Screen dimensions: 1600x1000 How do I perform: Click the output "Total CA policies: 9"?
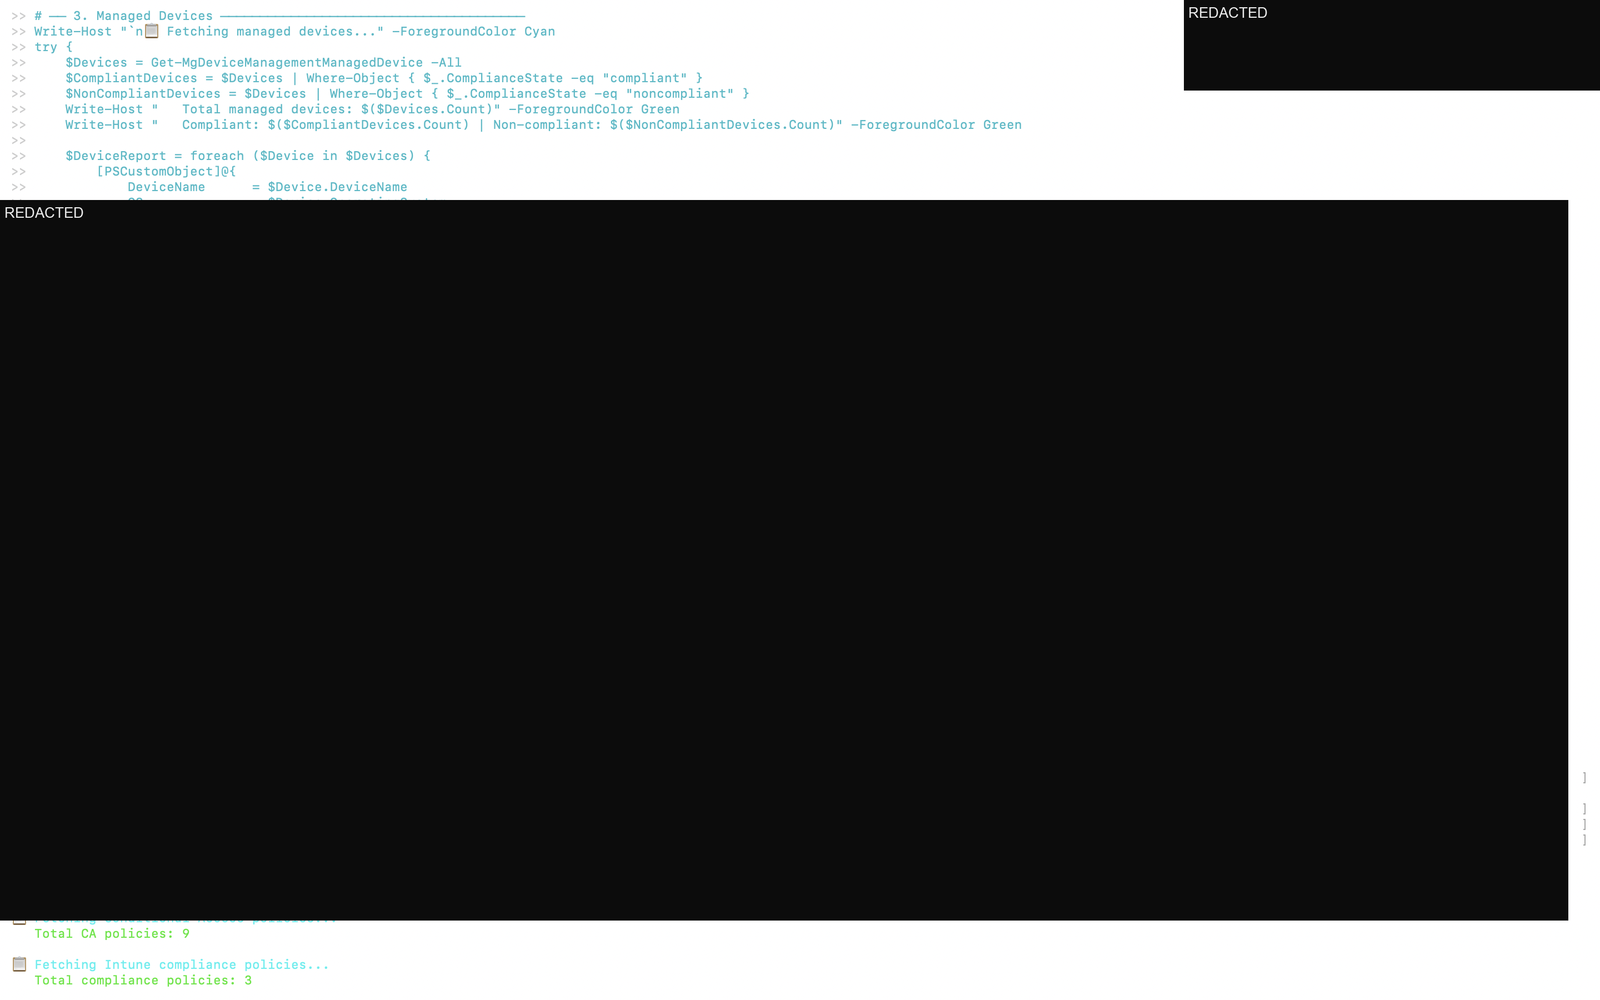click(112, 934)
